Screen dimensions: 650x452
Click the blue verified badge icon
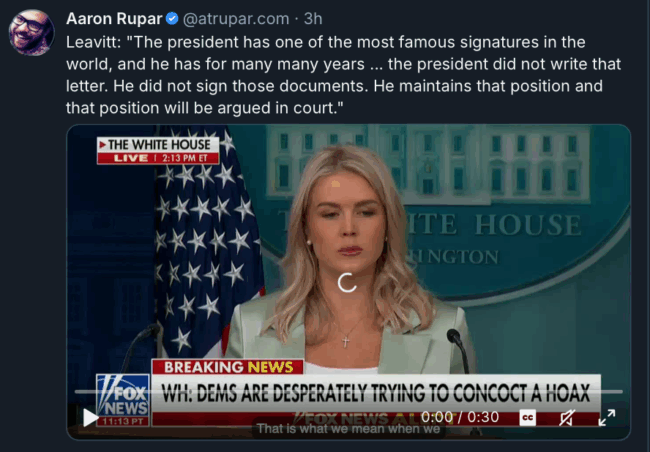tap(172, 19)
